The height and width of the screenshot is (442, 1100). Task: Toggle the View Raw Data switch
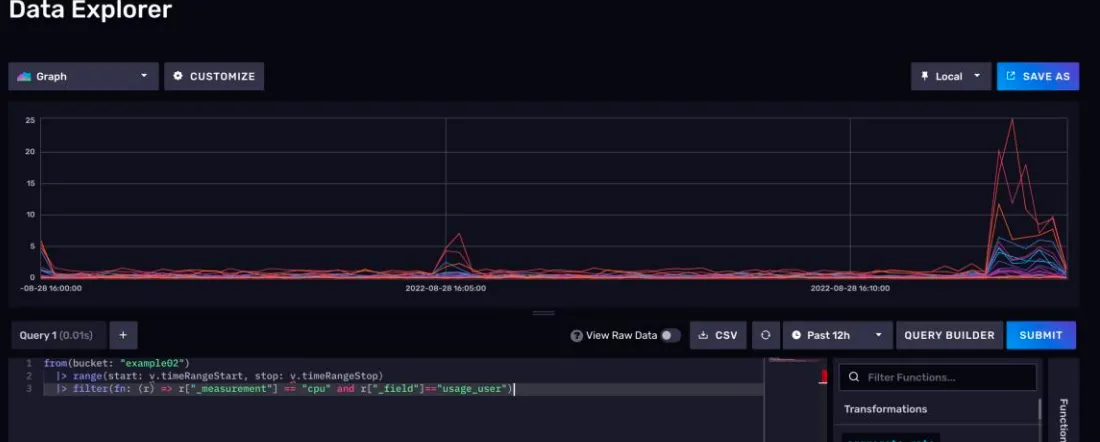click(x=670, y=336)
